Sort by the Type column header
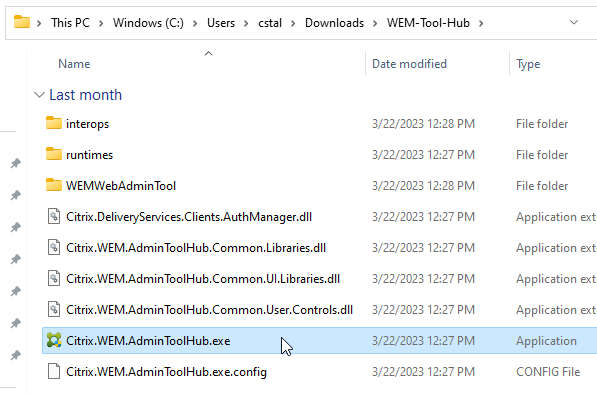 [x=528, y=64]
